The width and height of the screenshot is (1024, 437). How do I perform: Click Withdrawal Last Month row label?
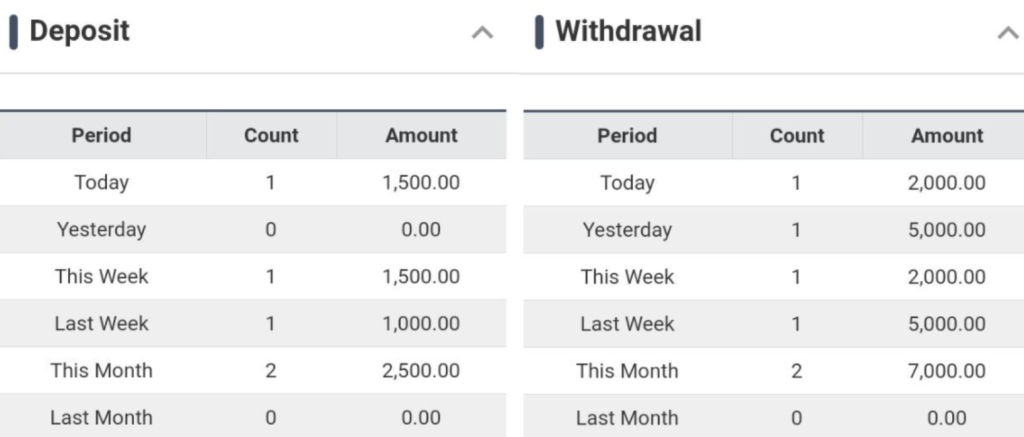[x=627, y=418]
